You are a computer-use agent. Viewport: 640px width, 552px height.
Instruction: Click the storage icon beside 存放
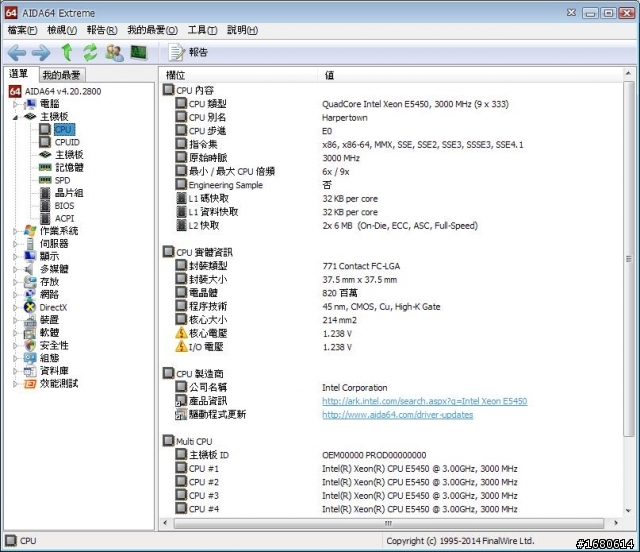[30, 282]
